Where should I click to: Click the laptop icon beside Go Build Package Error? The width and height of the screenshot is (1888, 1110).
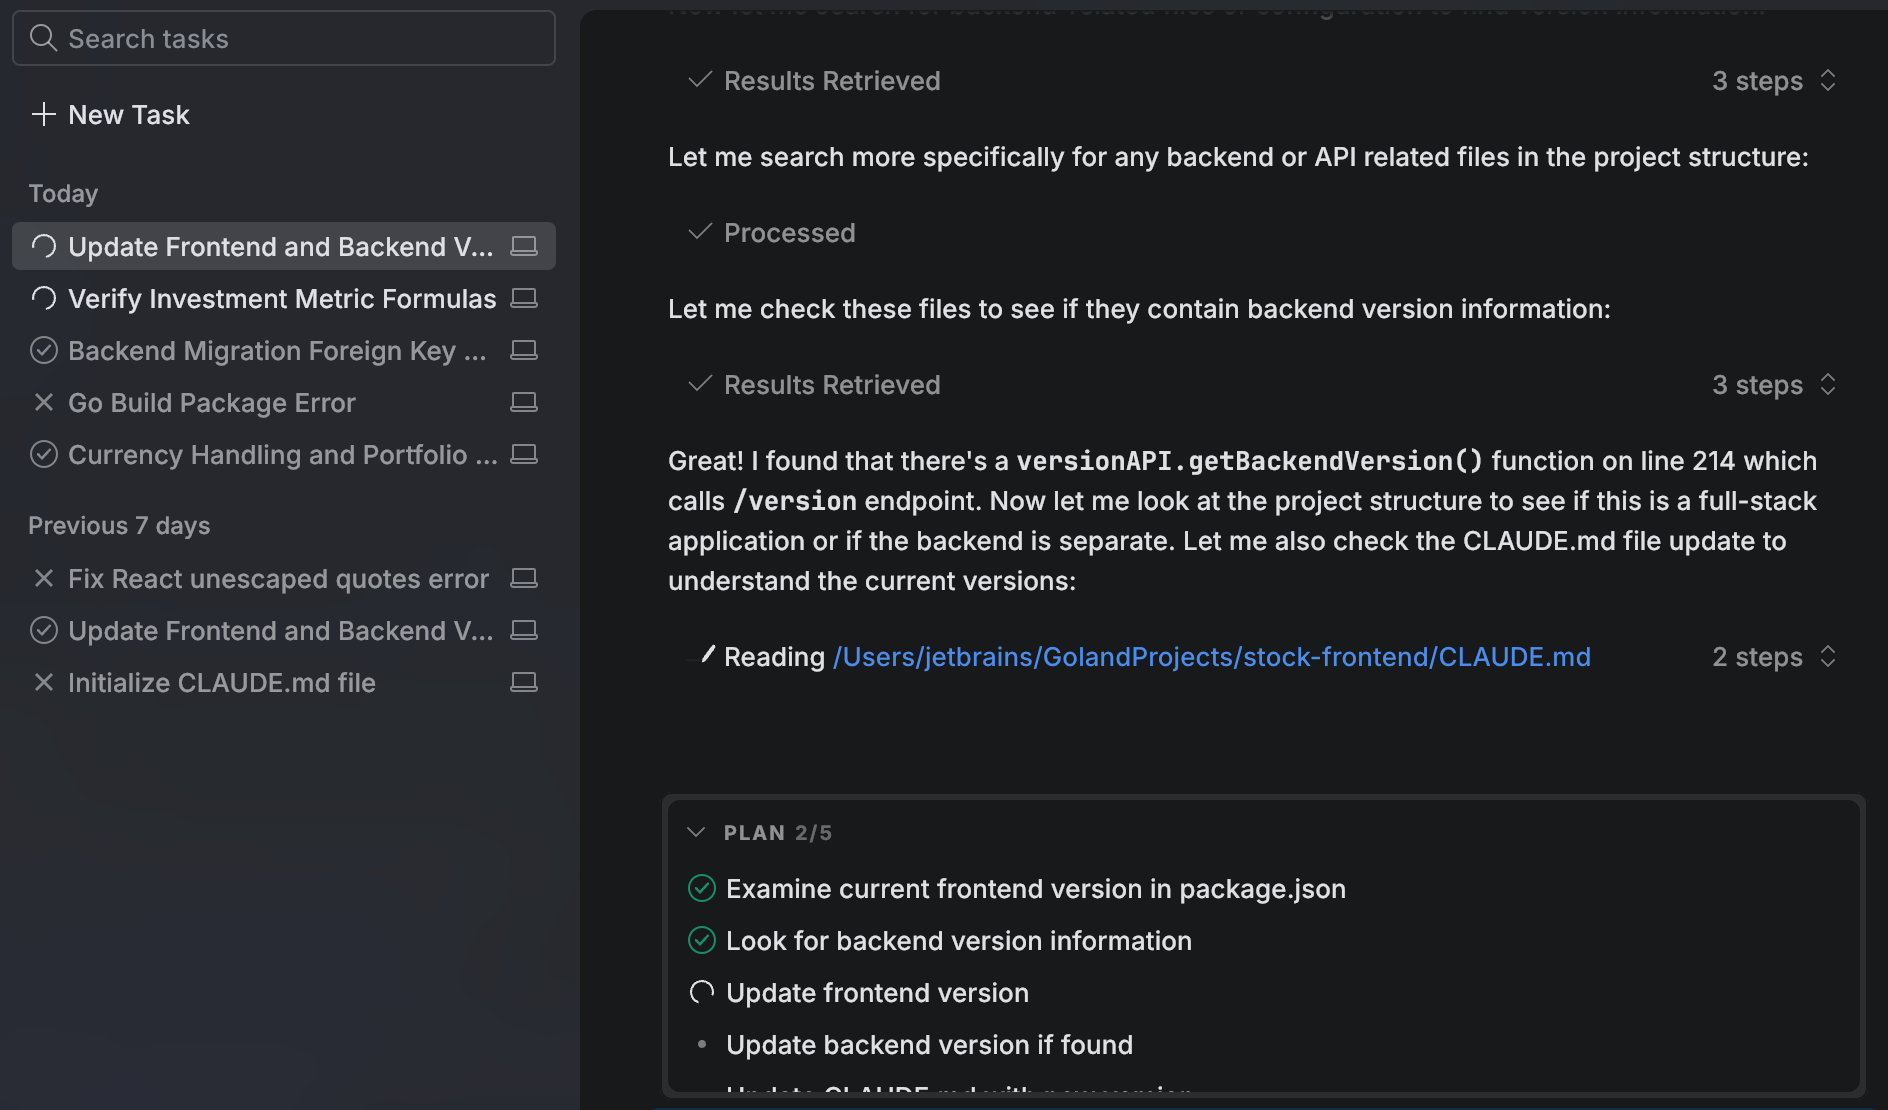coord(523,402)
